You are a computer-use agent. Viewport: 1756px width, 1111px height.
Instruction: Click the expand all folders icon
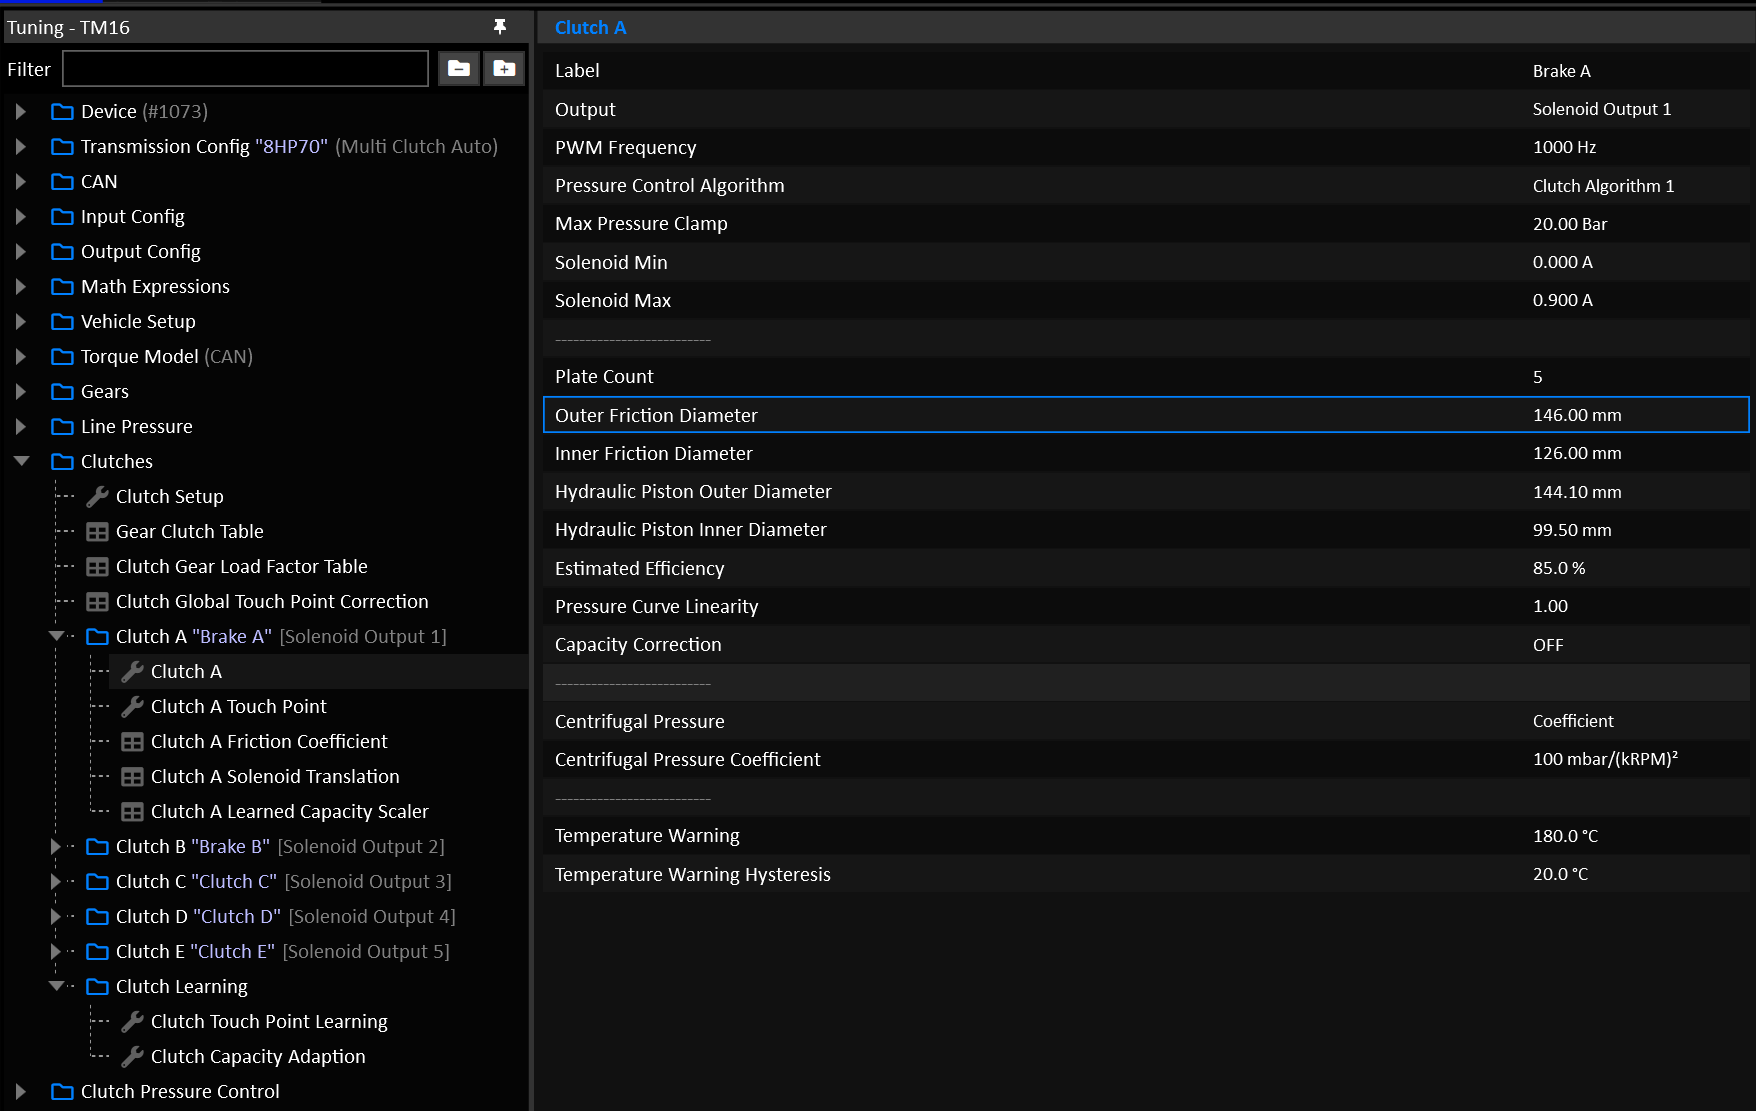click(x=504, y=68)
